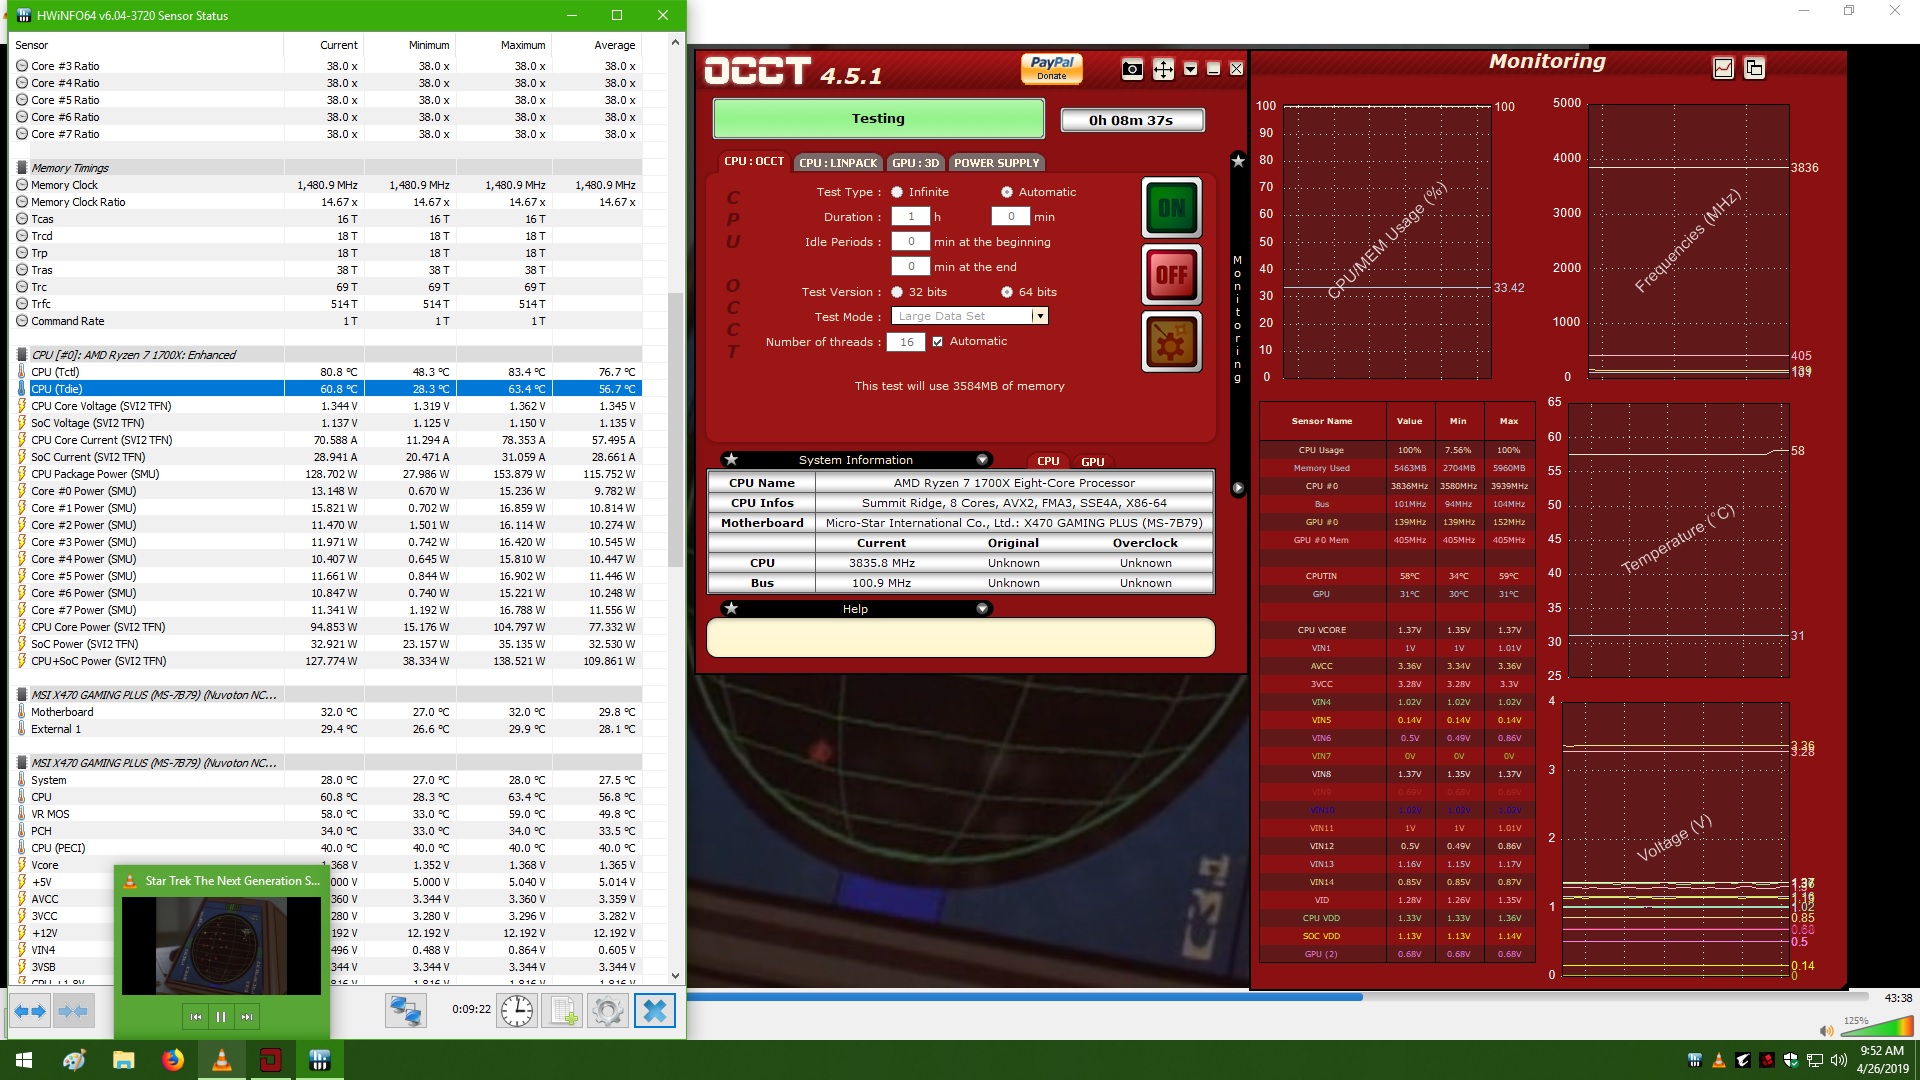Open the POWER SUPPLY tab
Screen dimensions: 1920x1080
click(996, 163)
